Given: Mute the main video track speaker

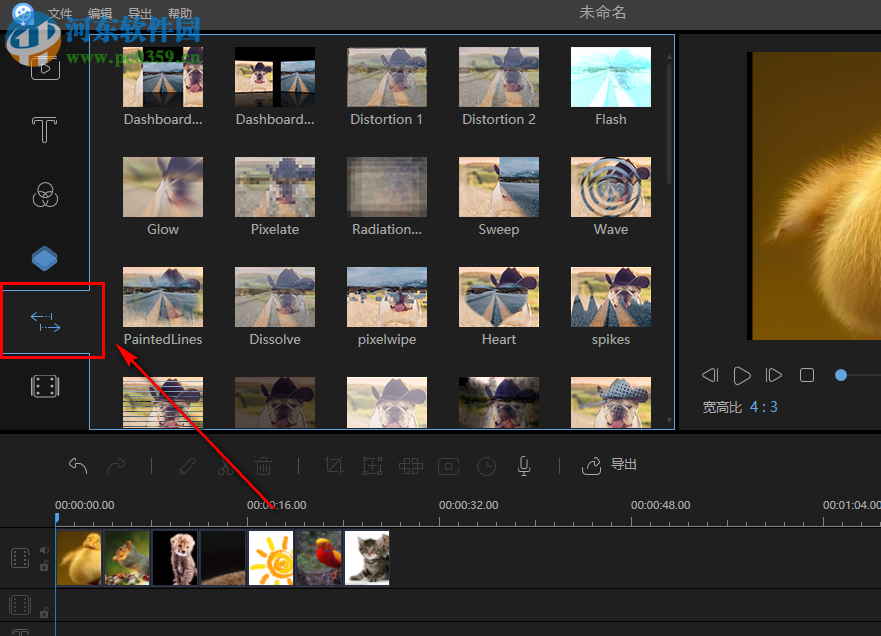Looking at the screenshot, I should [x=44, y=550].
